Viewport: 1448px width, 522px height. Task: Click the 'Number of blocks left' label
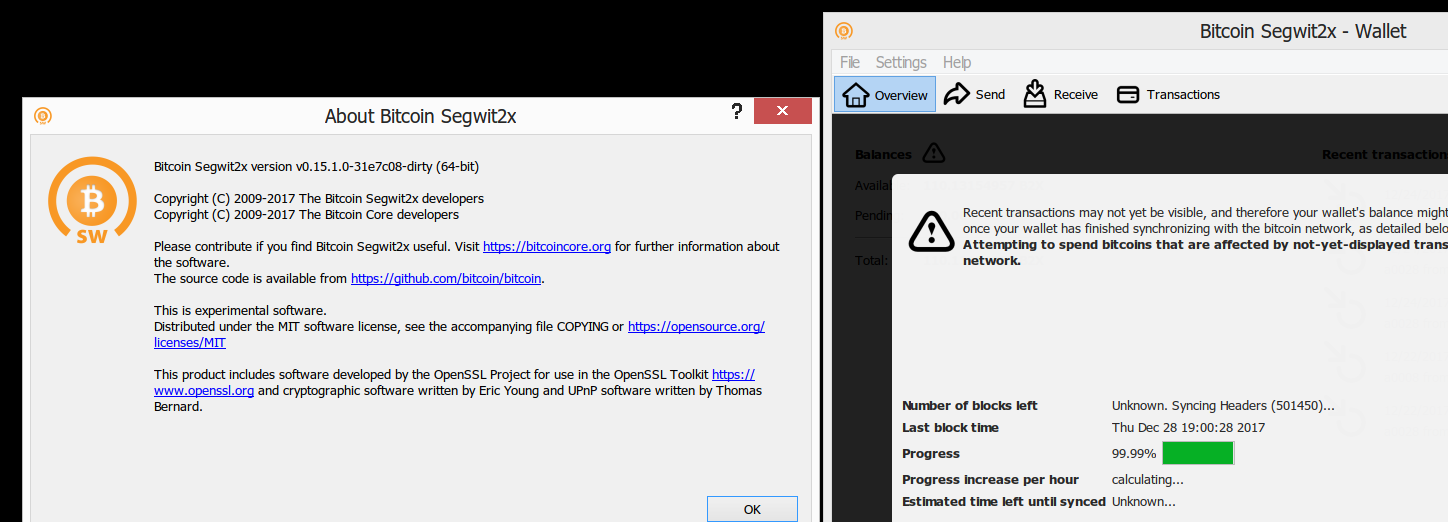pyautogui.click(x=970, y=406)
